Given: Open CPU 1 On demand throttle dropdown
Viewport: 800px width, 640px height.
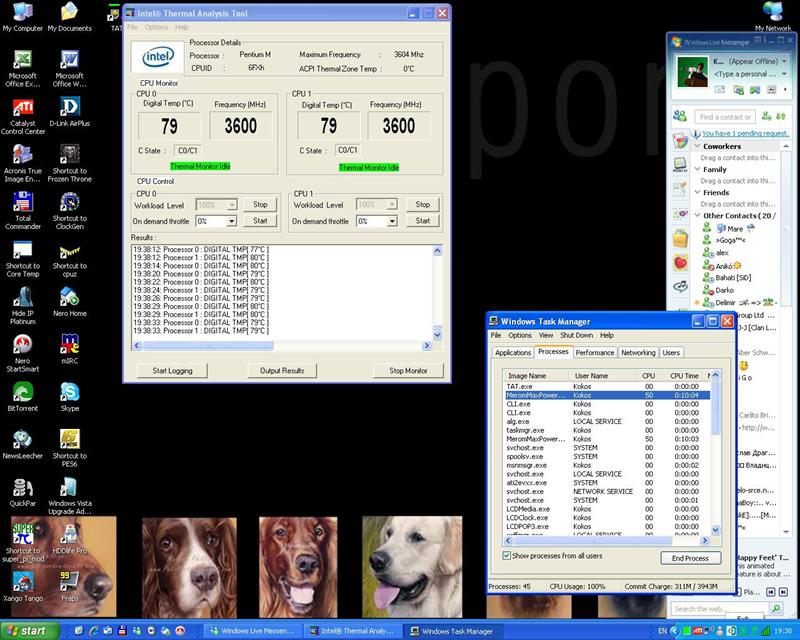Looking at the screenshot, I should [391, 221].
